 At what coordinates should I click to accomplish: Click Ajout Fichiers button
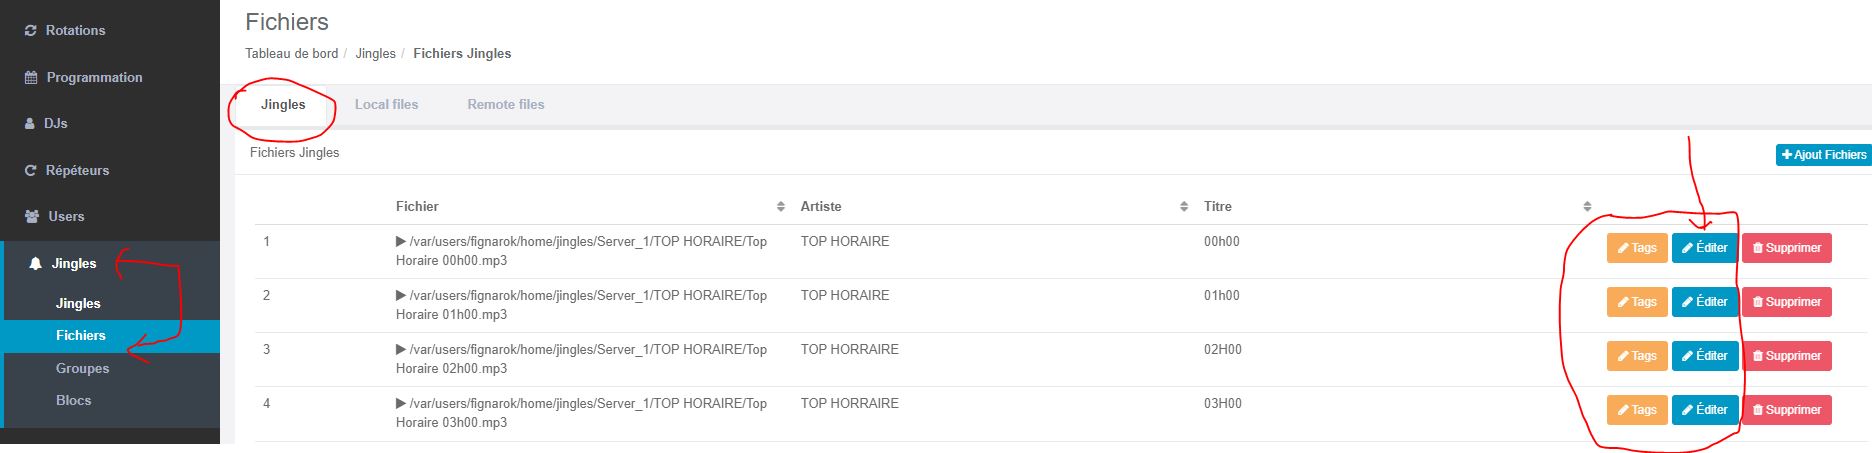pos(1824,155)
